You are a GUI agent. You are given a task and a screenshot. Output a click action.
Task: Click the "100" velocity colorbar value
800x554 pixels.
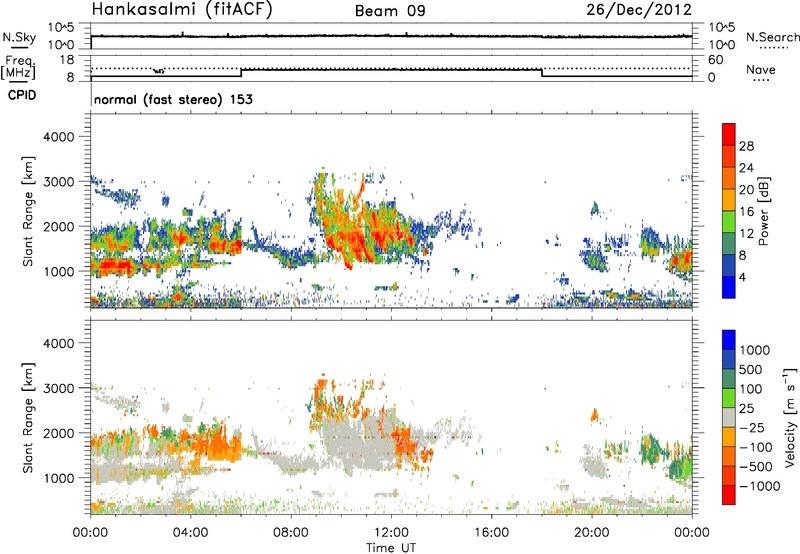(x=751, y=389)
